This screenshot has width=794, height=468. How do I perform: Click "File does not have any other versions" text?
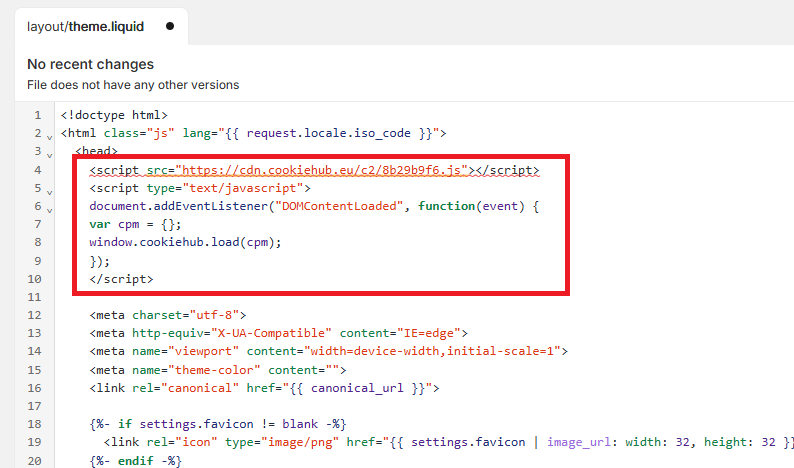click(x=133, y=85)
